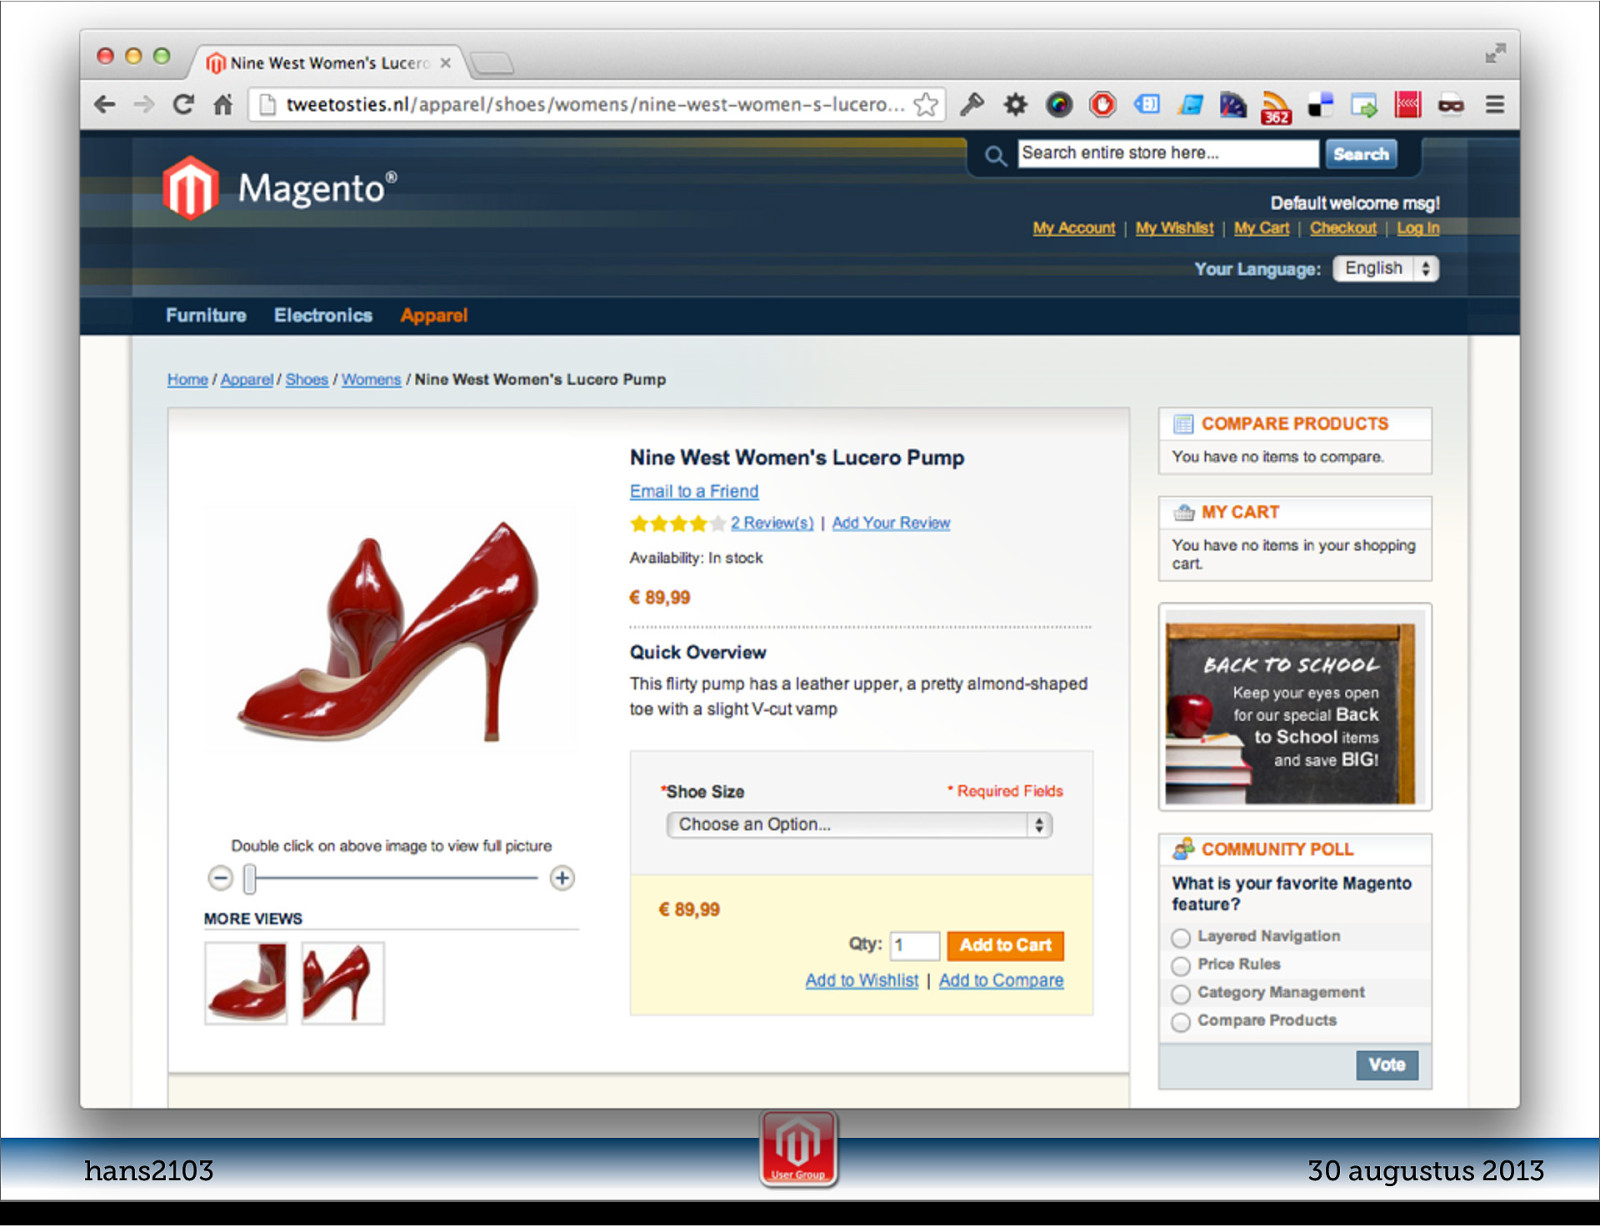This screenshot has height=1232, width=1600.
Task: Click the Compare Products list icon
Action: (1183, 424)
